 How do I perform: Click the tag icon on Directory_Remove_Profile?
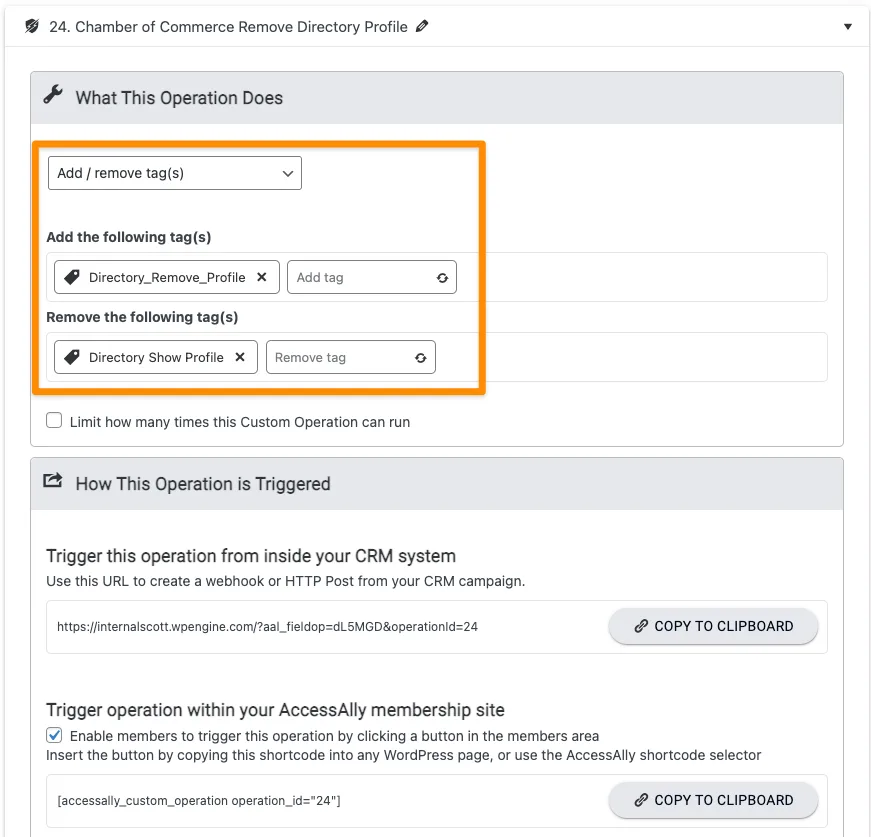72,277
